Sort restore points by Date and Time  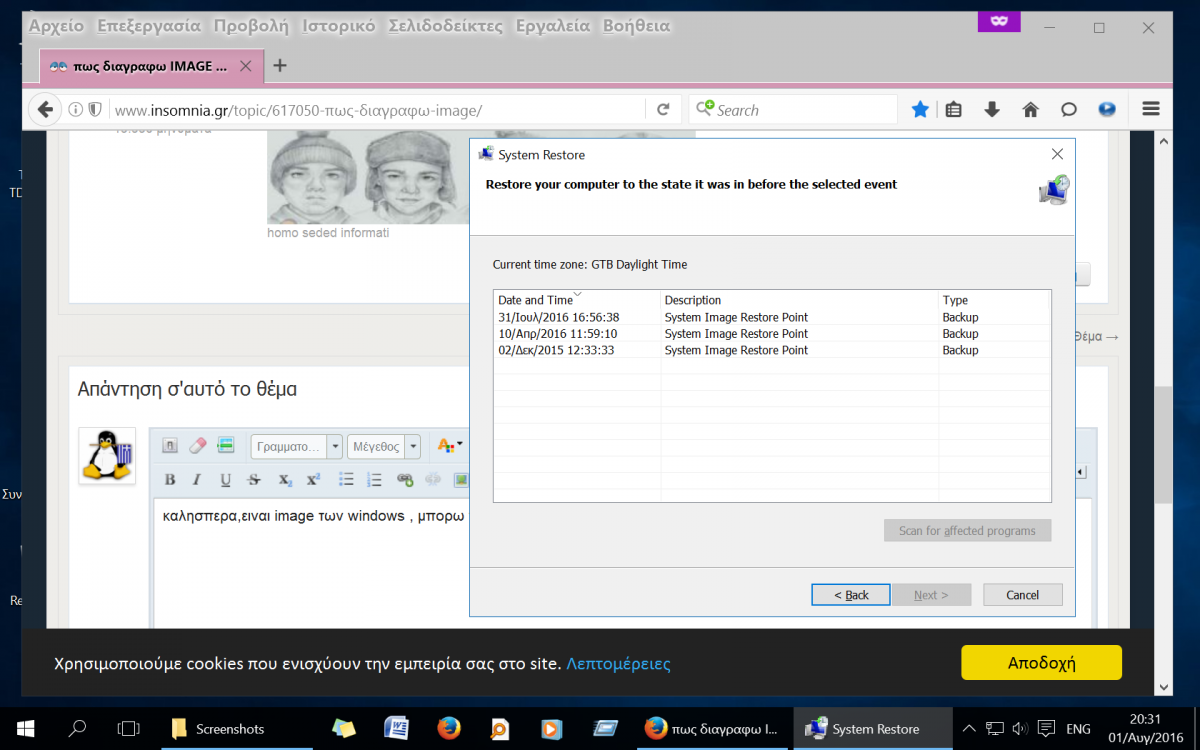pyautogui.click(x=535, y=300)
